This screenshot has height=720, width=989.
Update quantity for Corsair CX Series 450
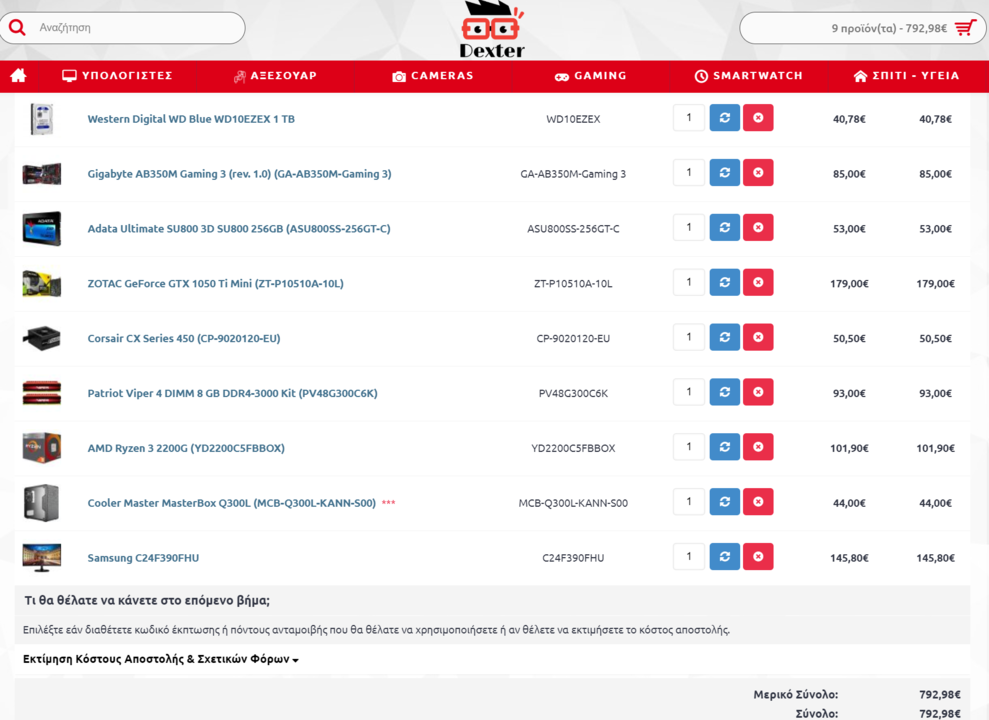[x=725, y=337]
